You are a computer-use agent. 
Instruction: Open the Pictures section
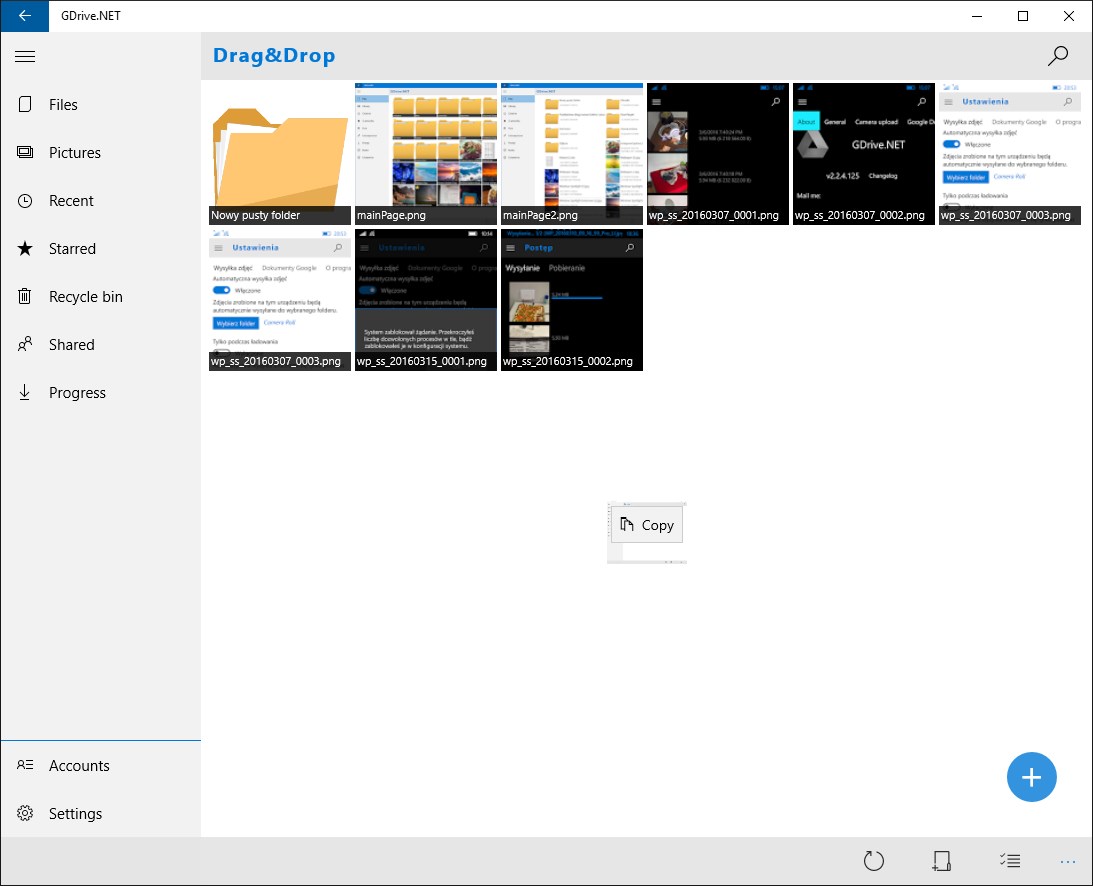75,152
